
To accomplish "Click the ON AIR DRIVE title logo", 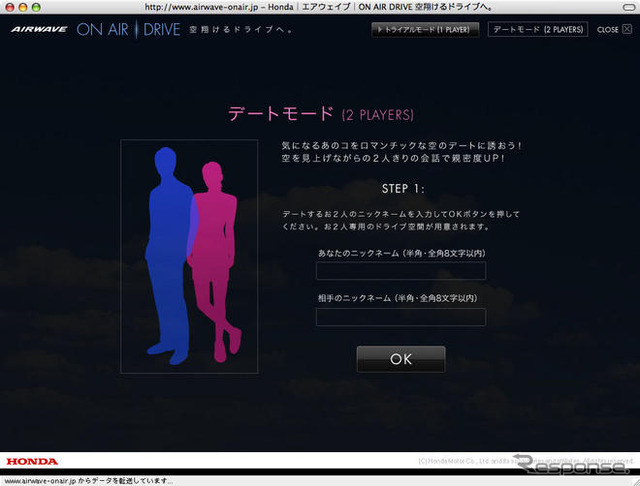I will [x=129, y=29].
